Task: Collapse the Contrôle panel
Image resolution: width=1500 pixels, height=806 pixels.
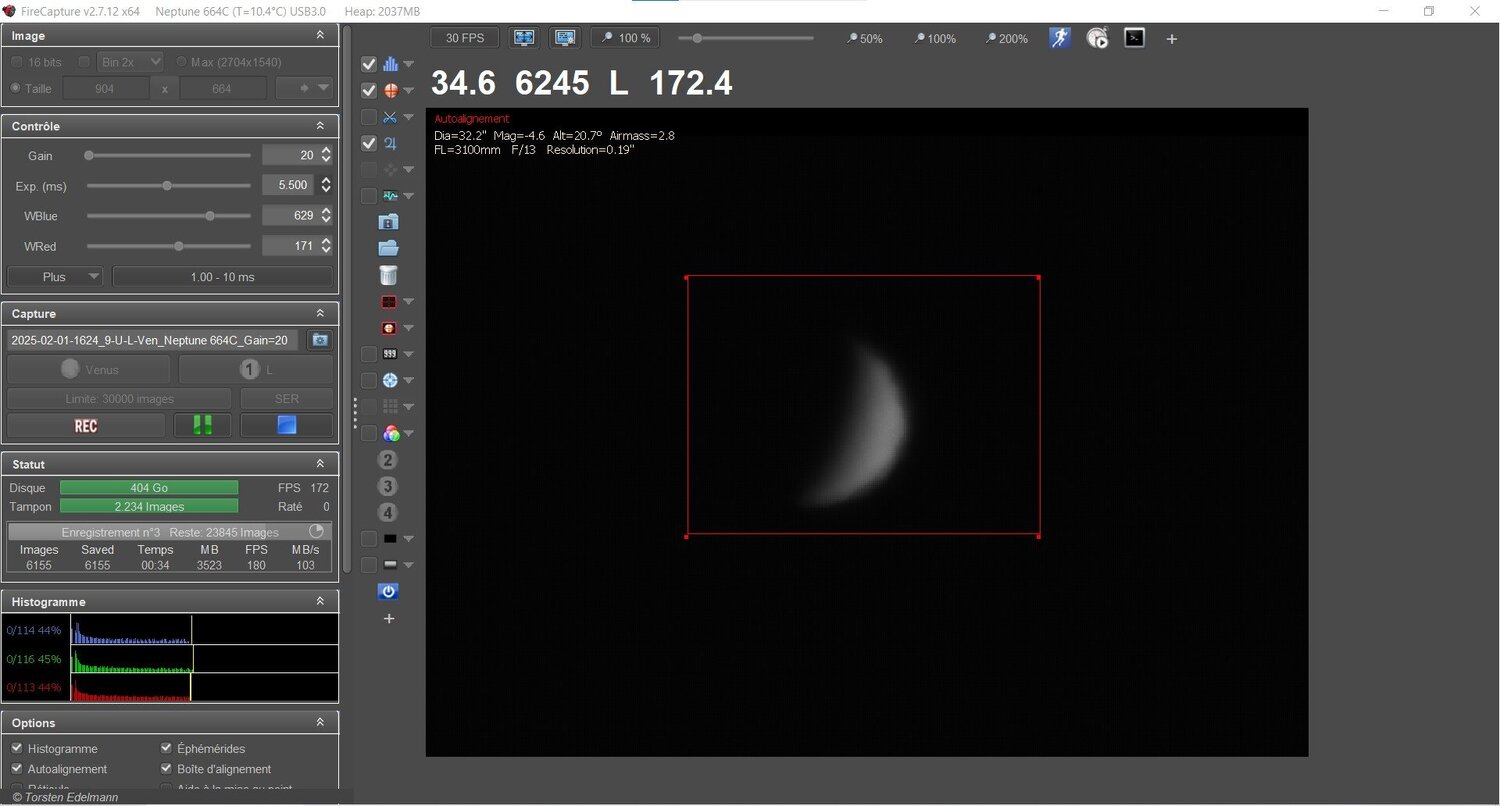Action: click(320, 126)
